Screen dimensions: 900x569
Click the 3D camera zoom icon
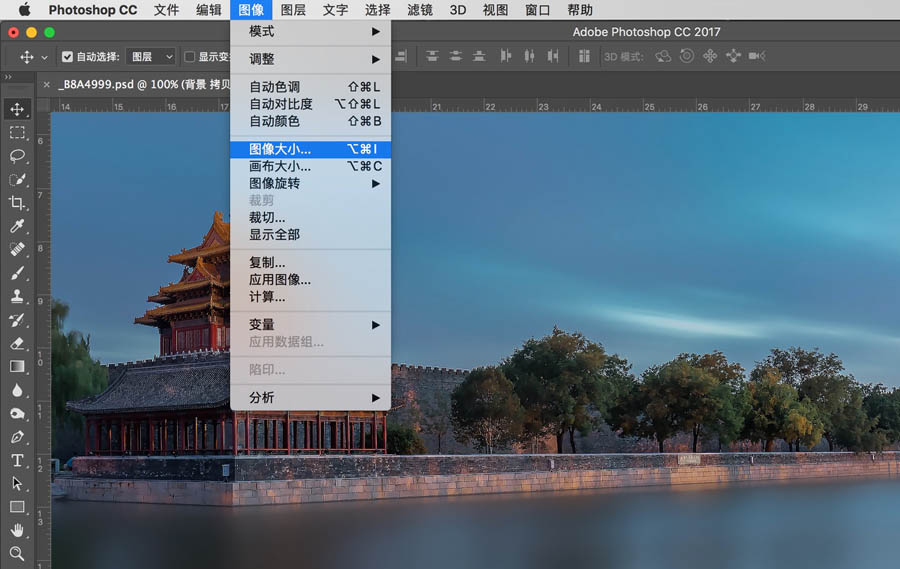[x=757, y=56]
